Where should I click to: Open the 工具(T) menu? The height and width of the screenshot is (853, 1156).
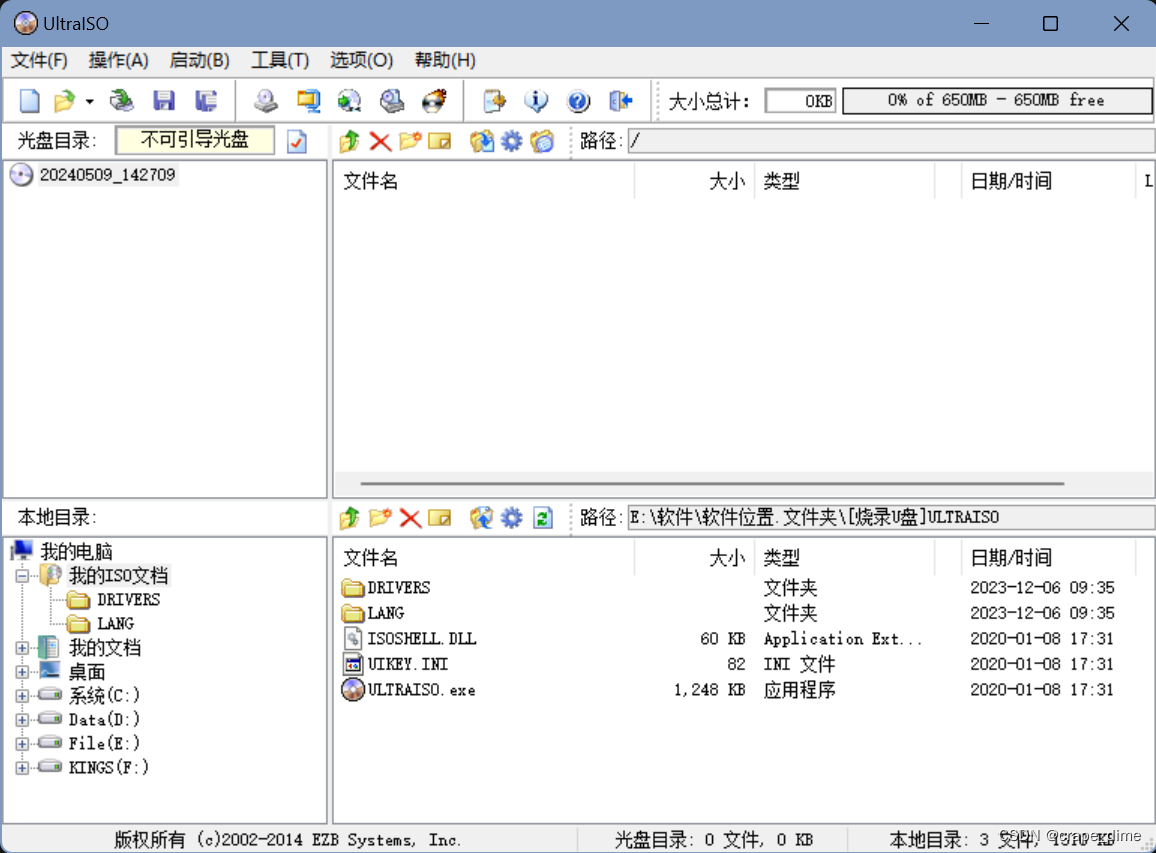(x=280, y=60)
